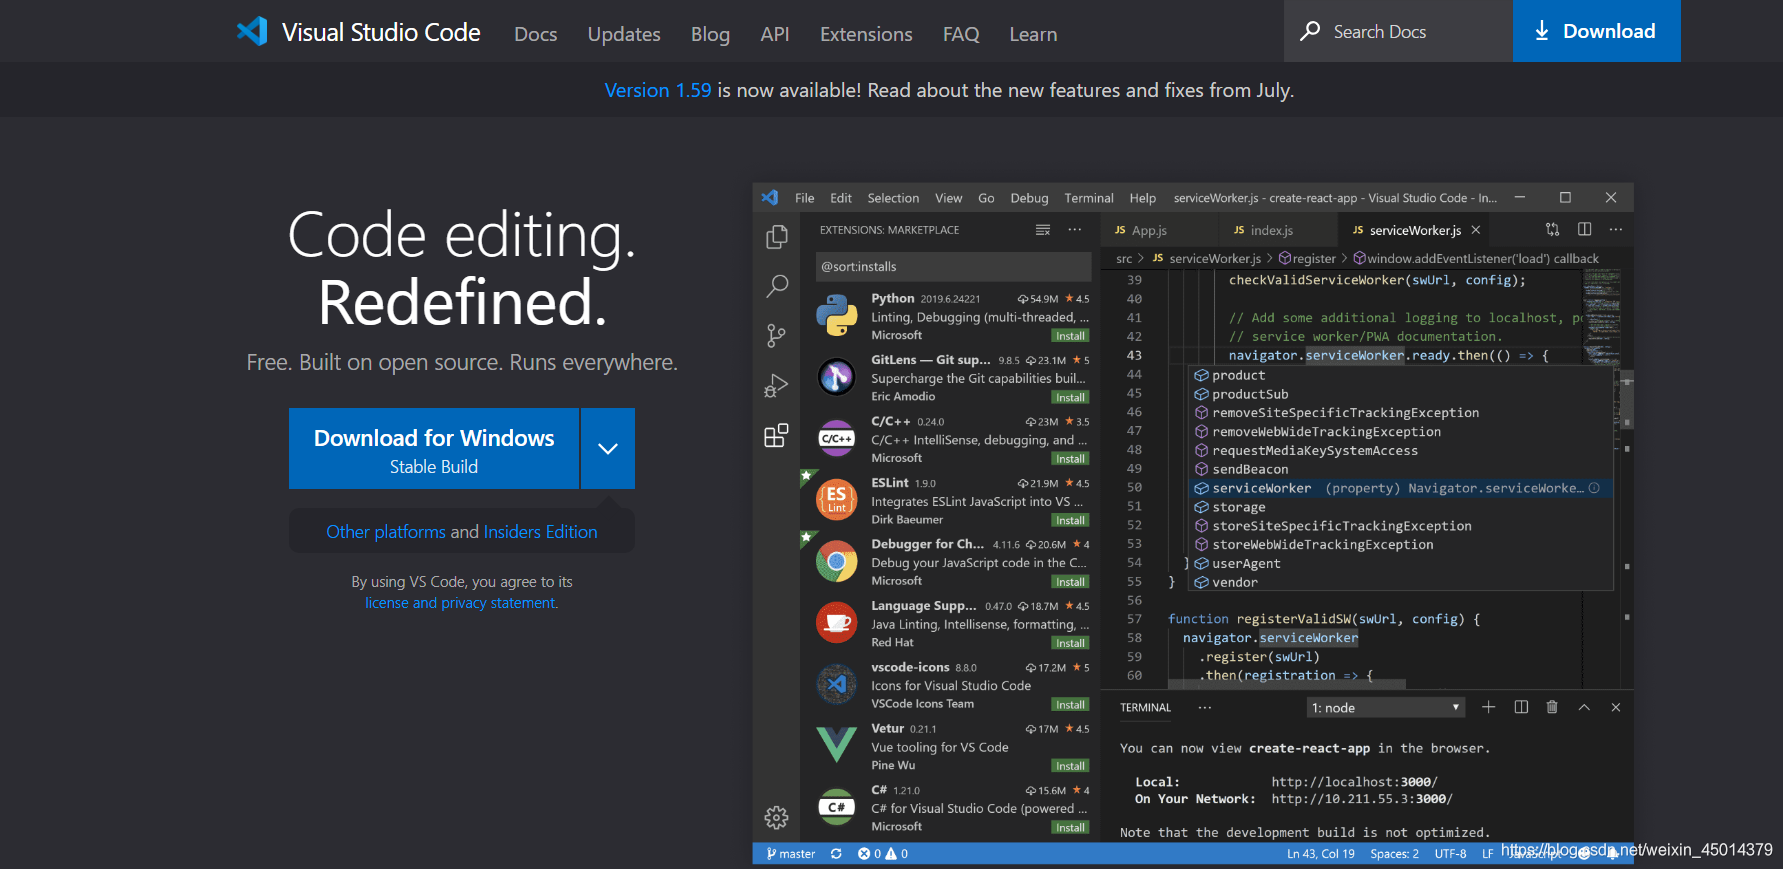Install the Python extension

pyautogui.click(x=1070, y=336)
